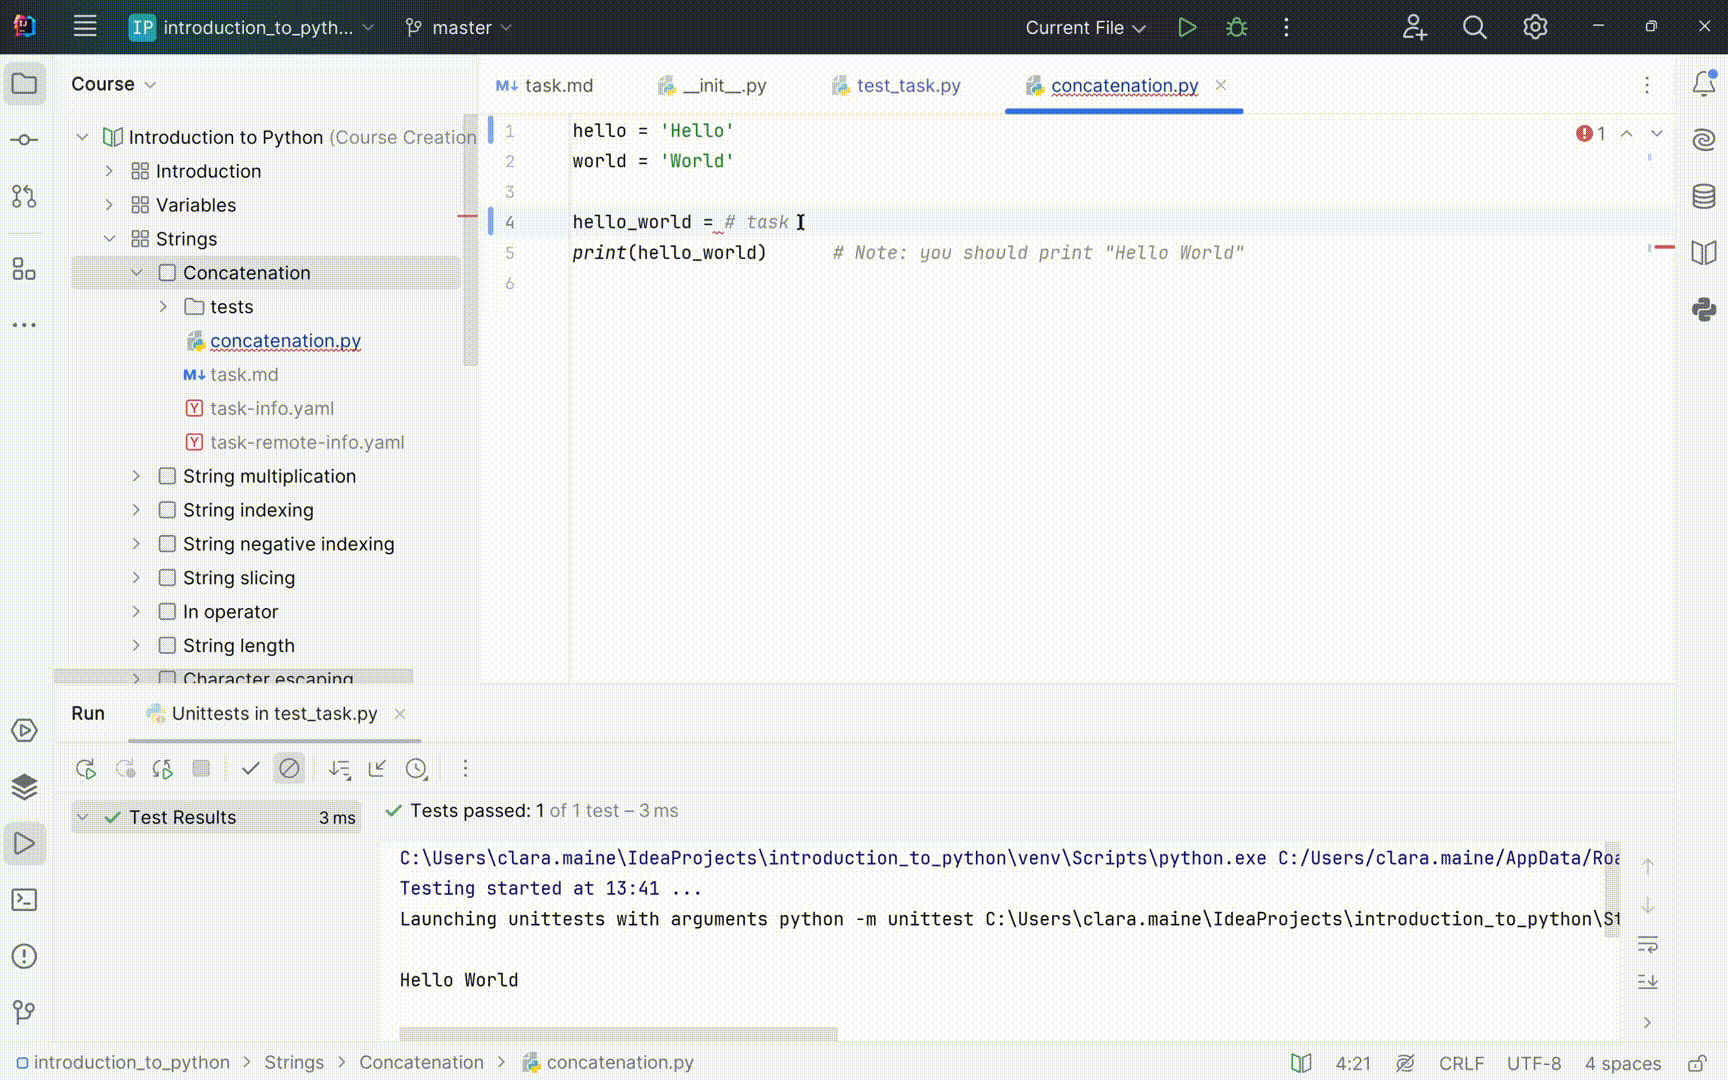Collapse the Strings section
The height and width of the screenshot is (1080, 1728).
coord(109,239)
